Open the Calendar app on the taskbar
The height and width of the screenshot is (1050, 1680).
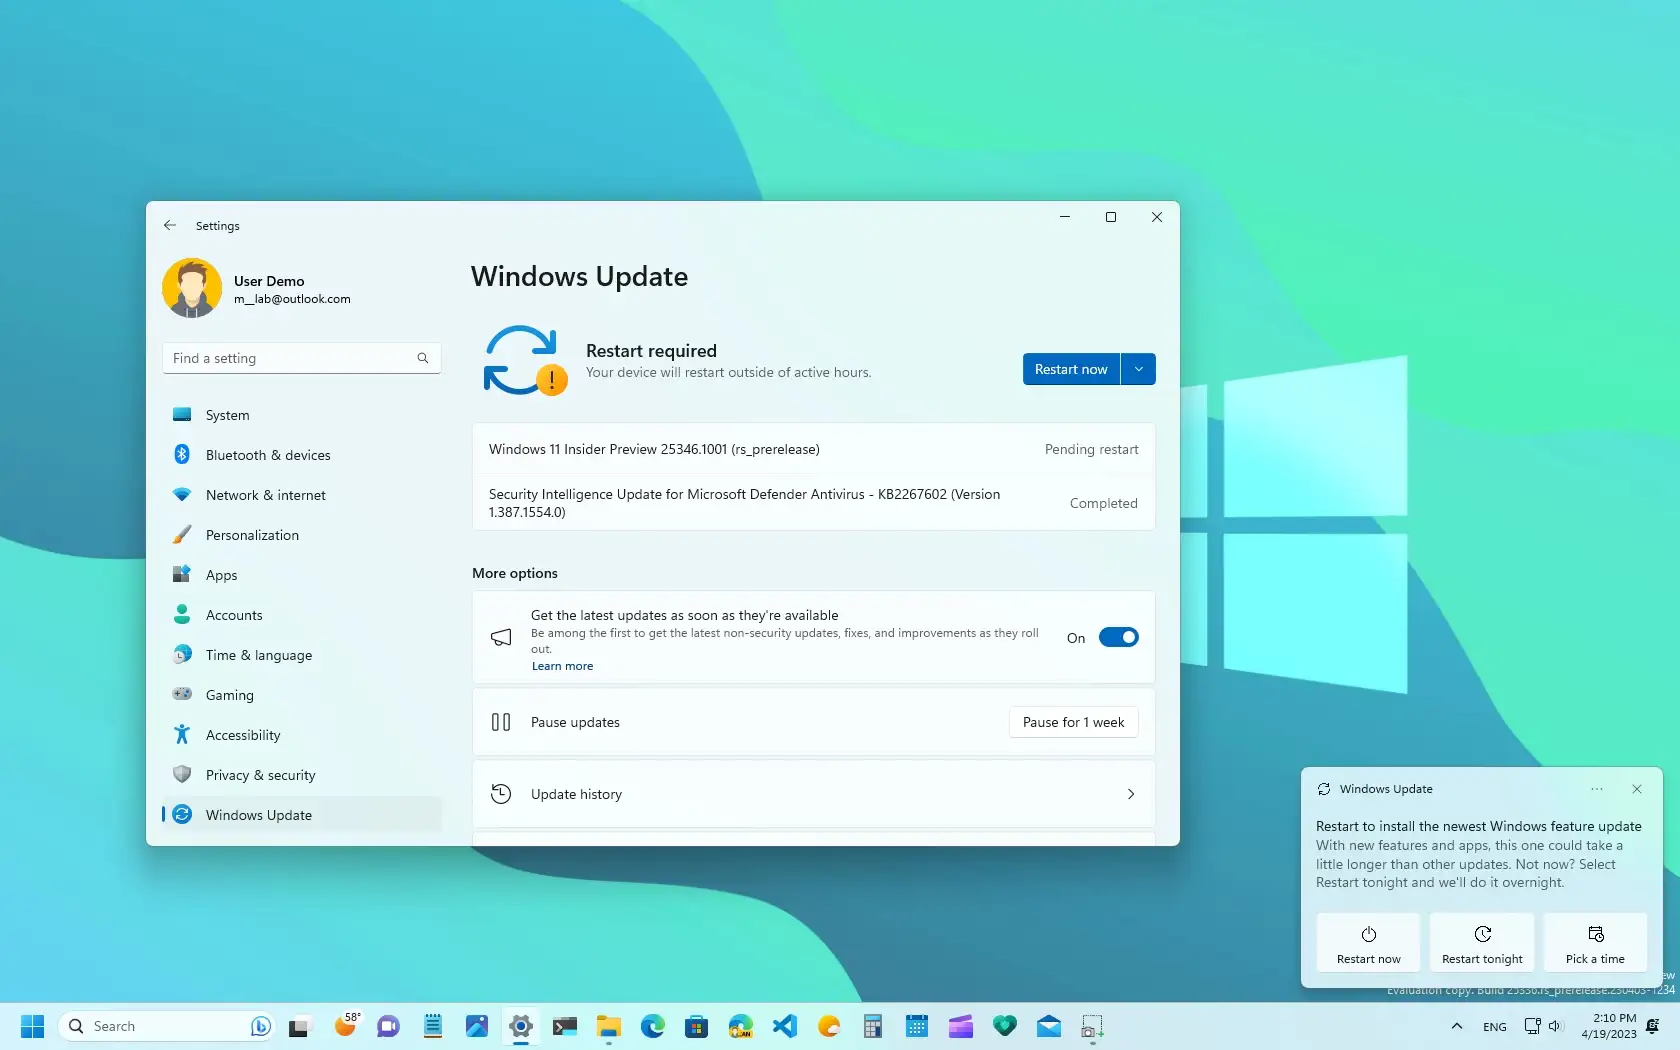pos(916,1026)
